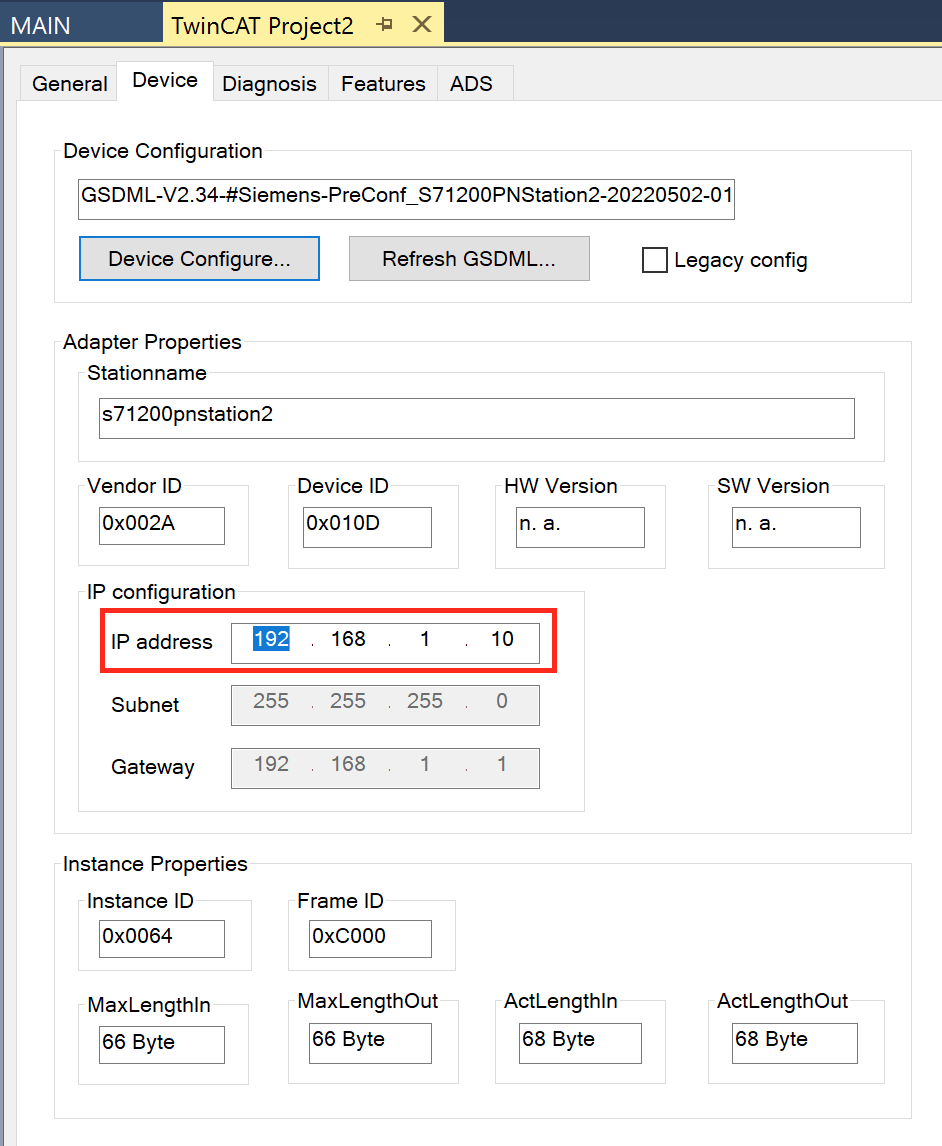Screen dimensions: 942x1146
Task: Click the Stationname text field
Action: coord(476,418)
